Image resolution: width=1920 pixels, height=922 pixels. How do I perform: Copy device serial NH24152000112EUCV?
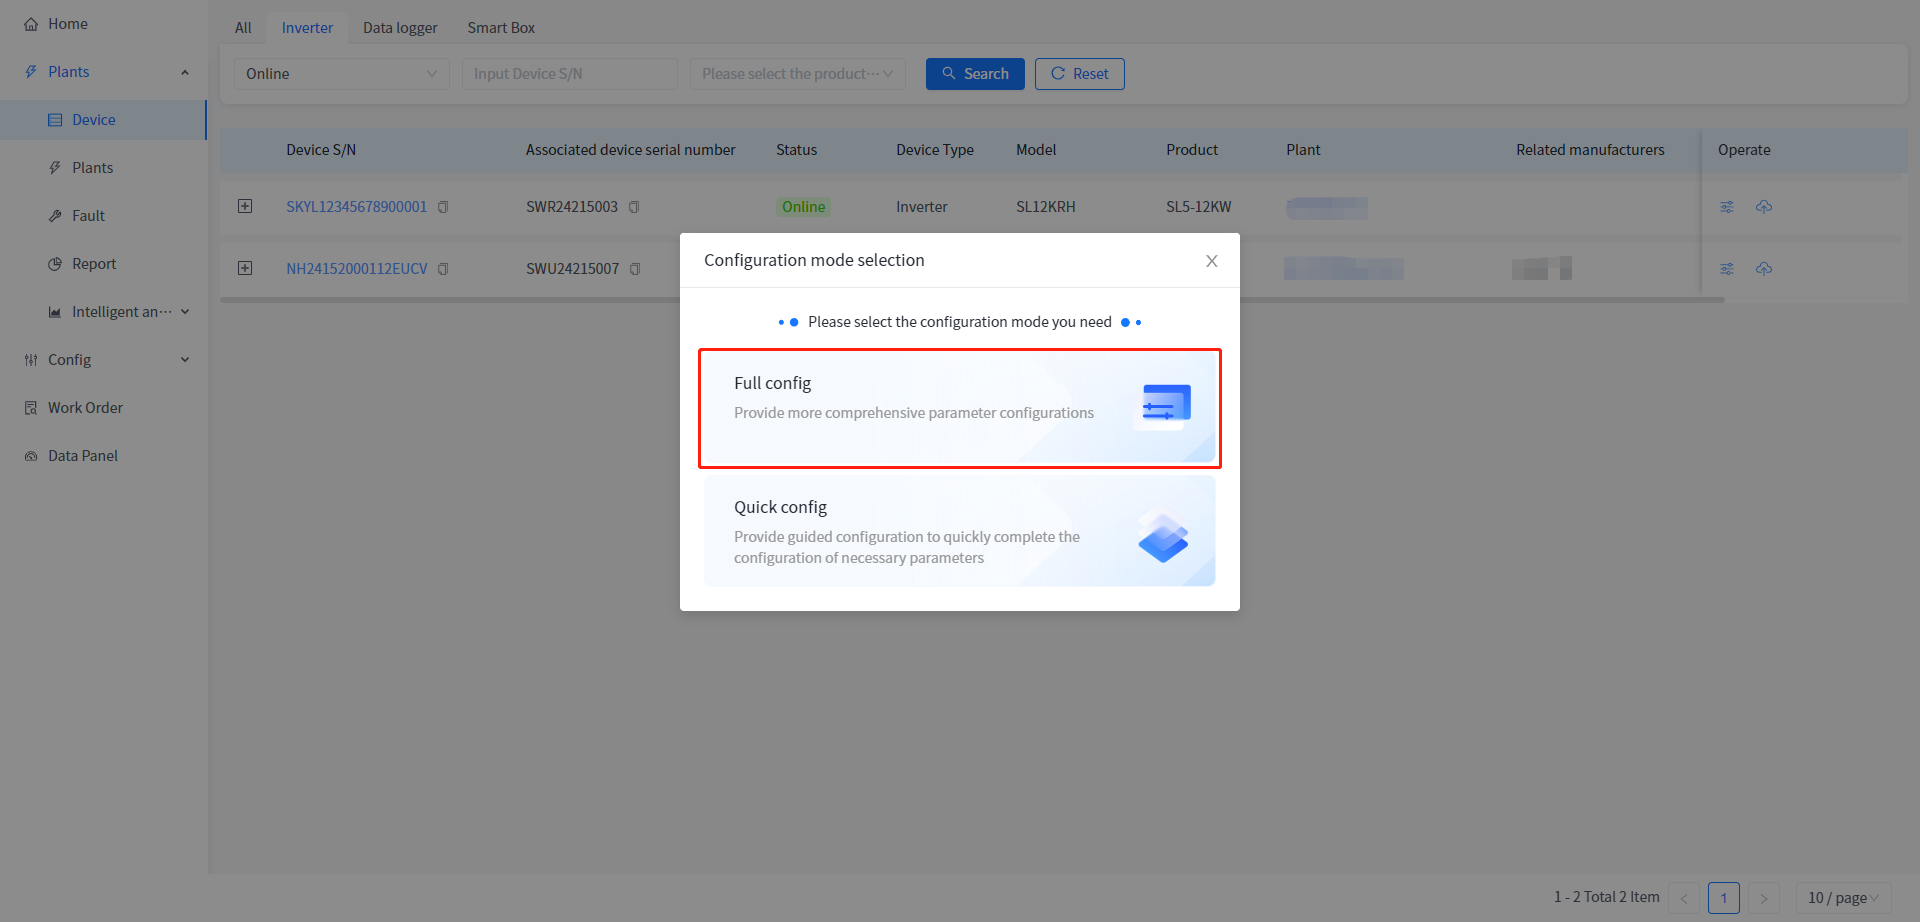point(443,269)
